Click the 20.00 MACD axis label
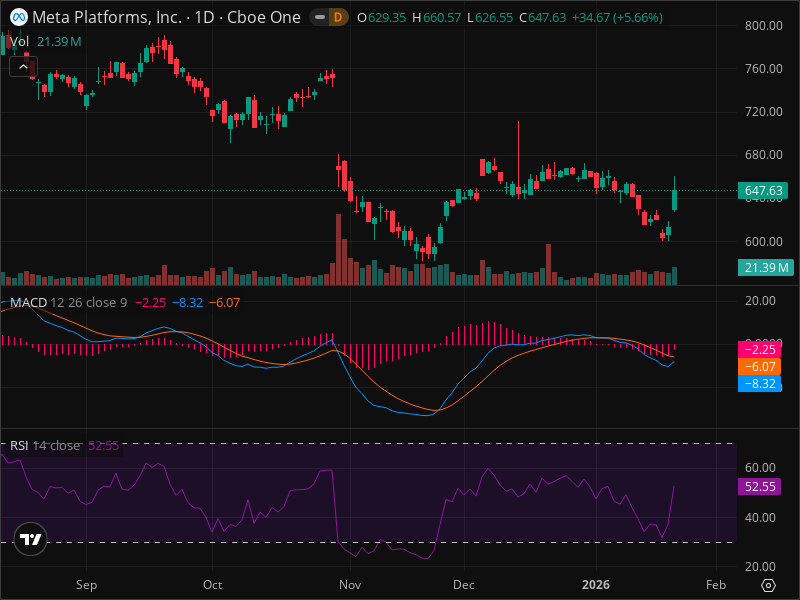The height and width of the screenshot is (600, 800). (760, 301)
